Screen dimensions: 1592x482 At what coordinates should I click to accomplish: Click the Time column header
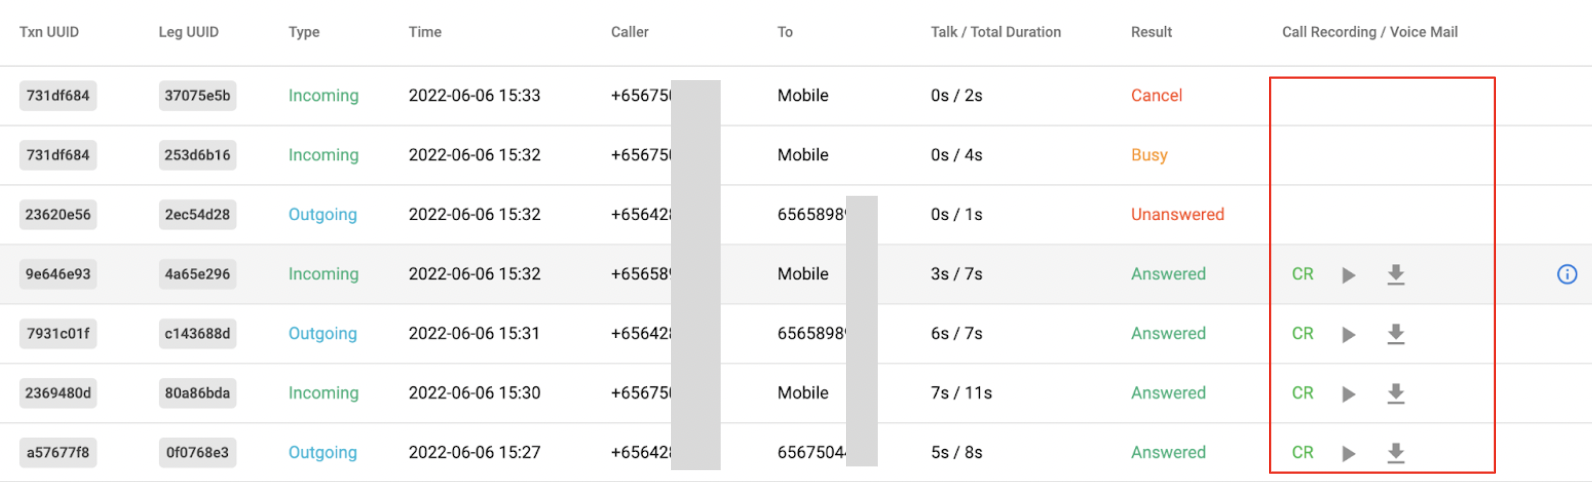coord(425,32)
